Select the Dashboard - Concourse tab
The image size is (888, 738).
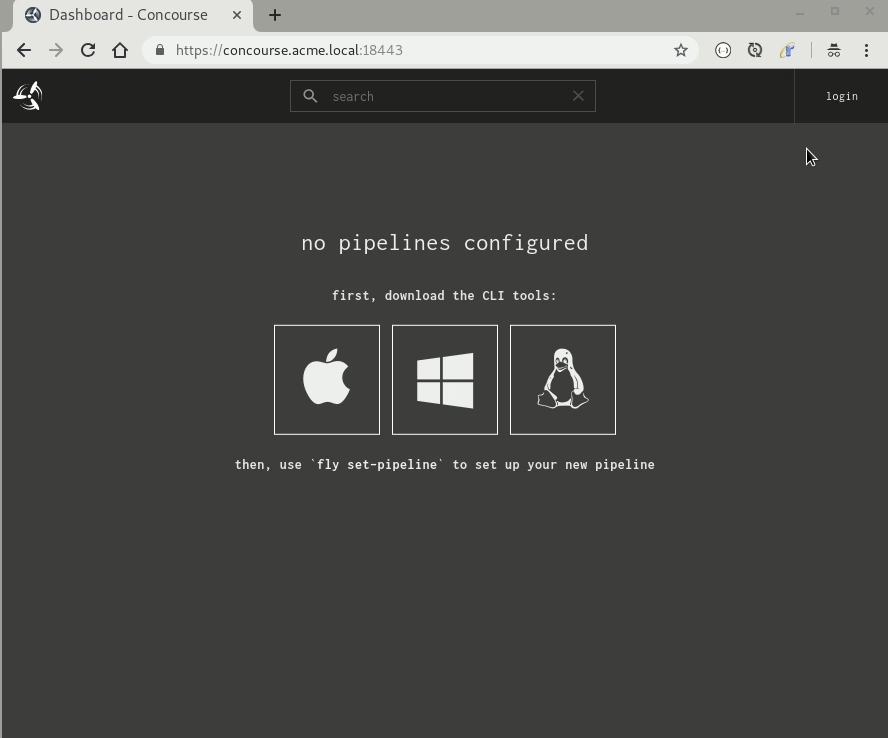128,15
